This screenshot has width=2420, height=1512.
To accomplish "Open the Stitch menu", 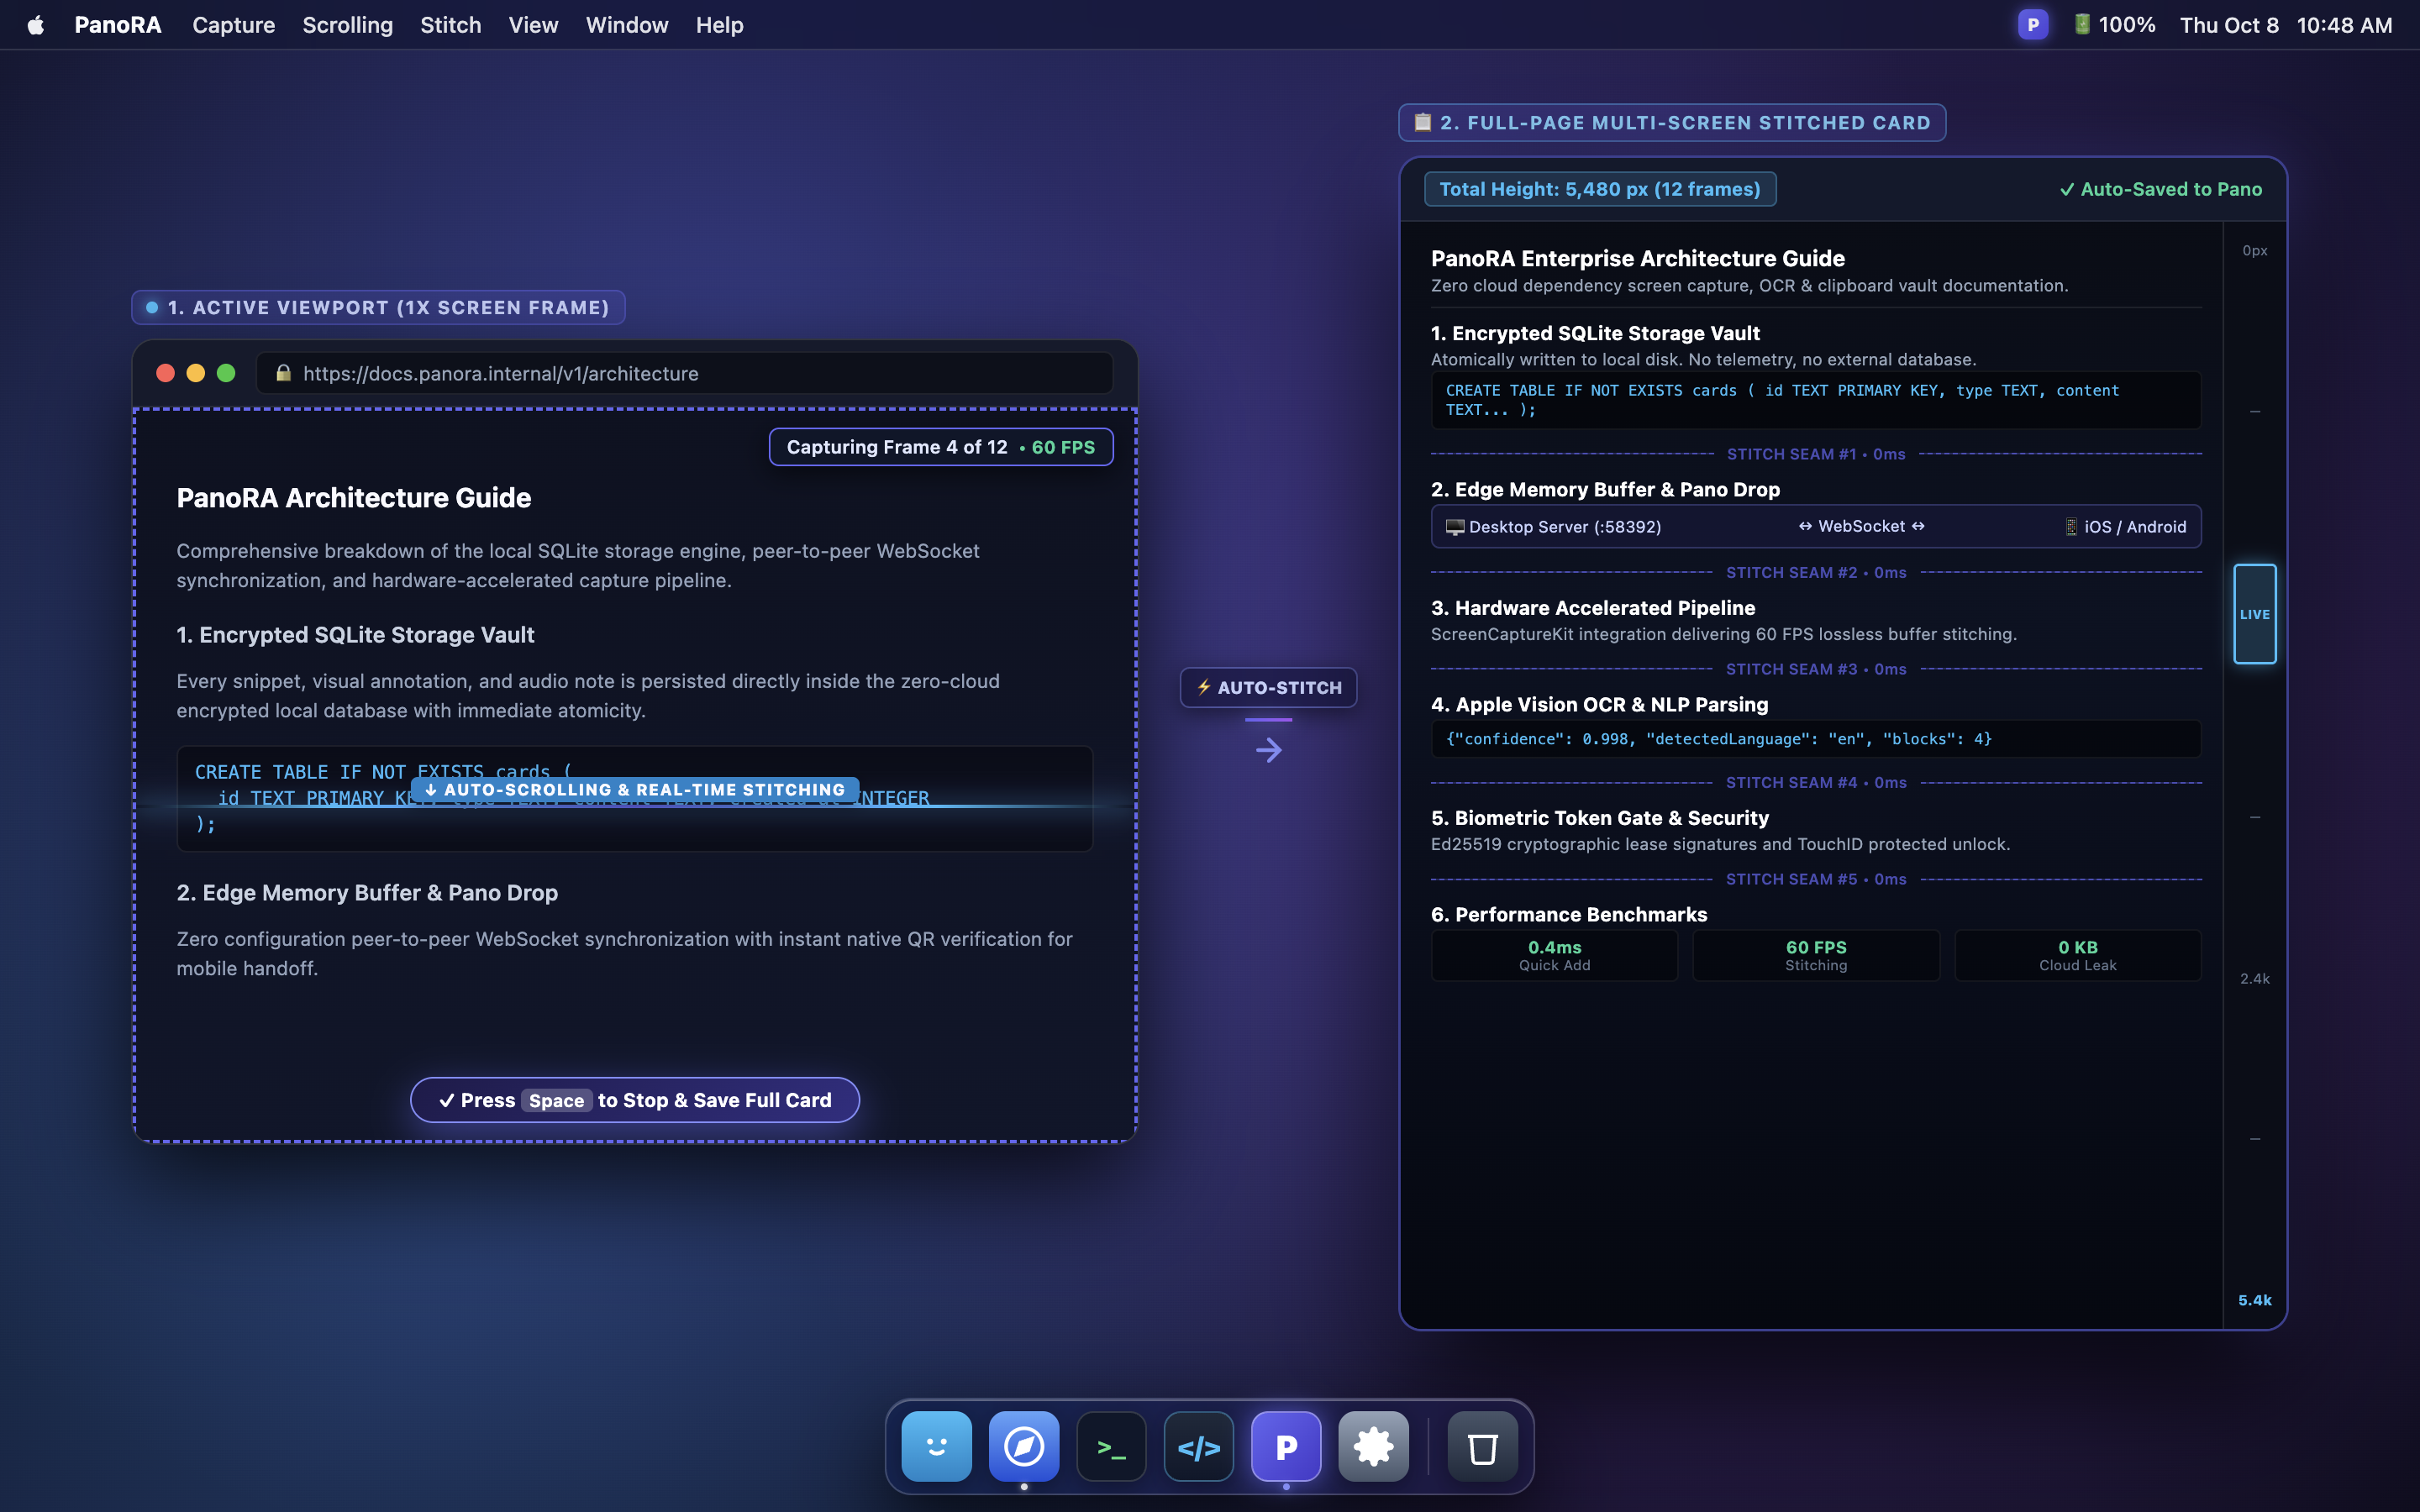I will [450, 25].
